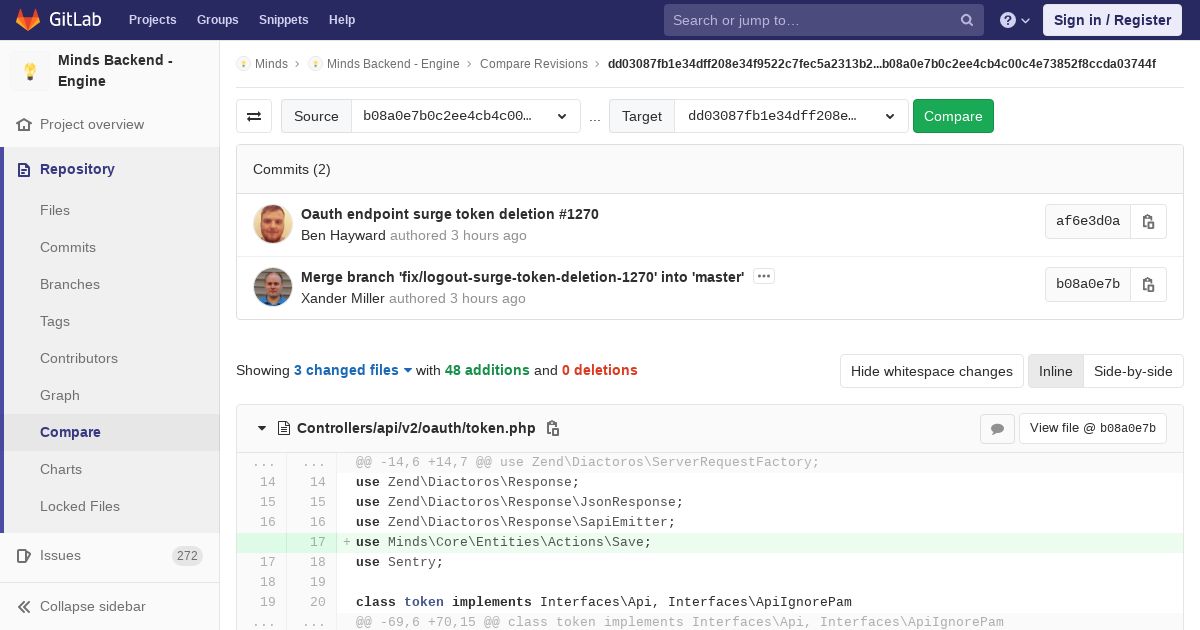Image resolution: width=1200 pixels, height=630 pixels.
Task: Open the Help question mark menu
Action: (x=1015, y=20)
